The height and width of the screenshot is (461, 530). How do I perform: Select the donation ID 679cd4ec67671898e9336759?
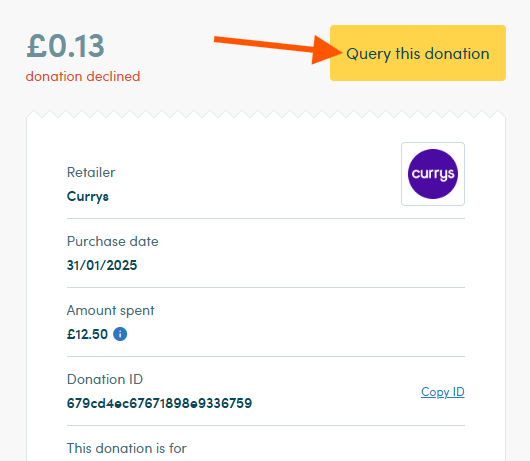point(159,403)
